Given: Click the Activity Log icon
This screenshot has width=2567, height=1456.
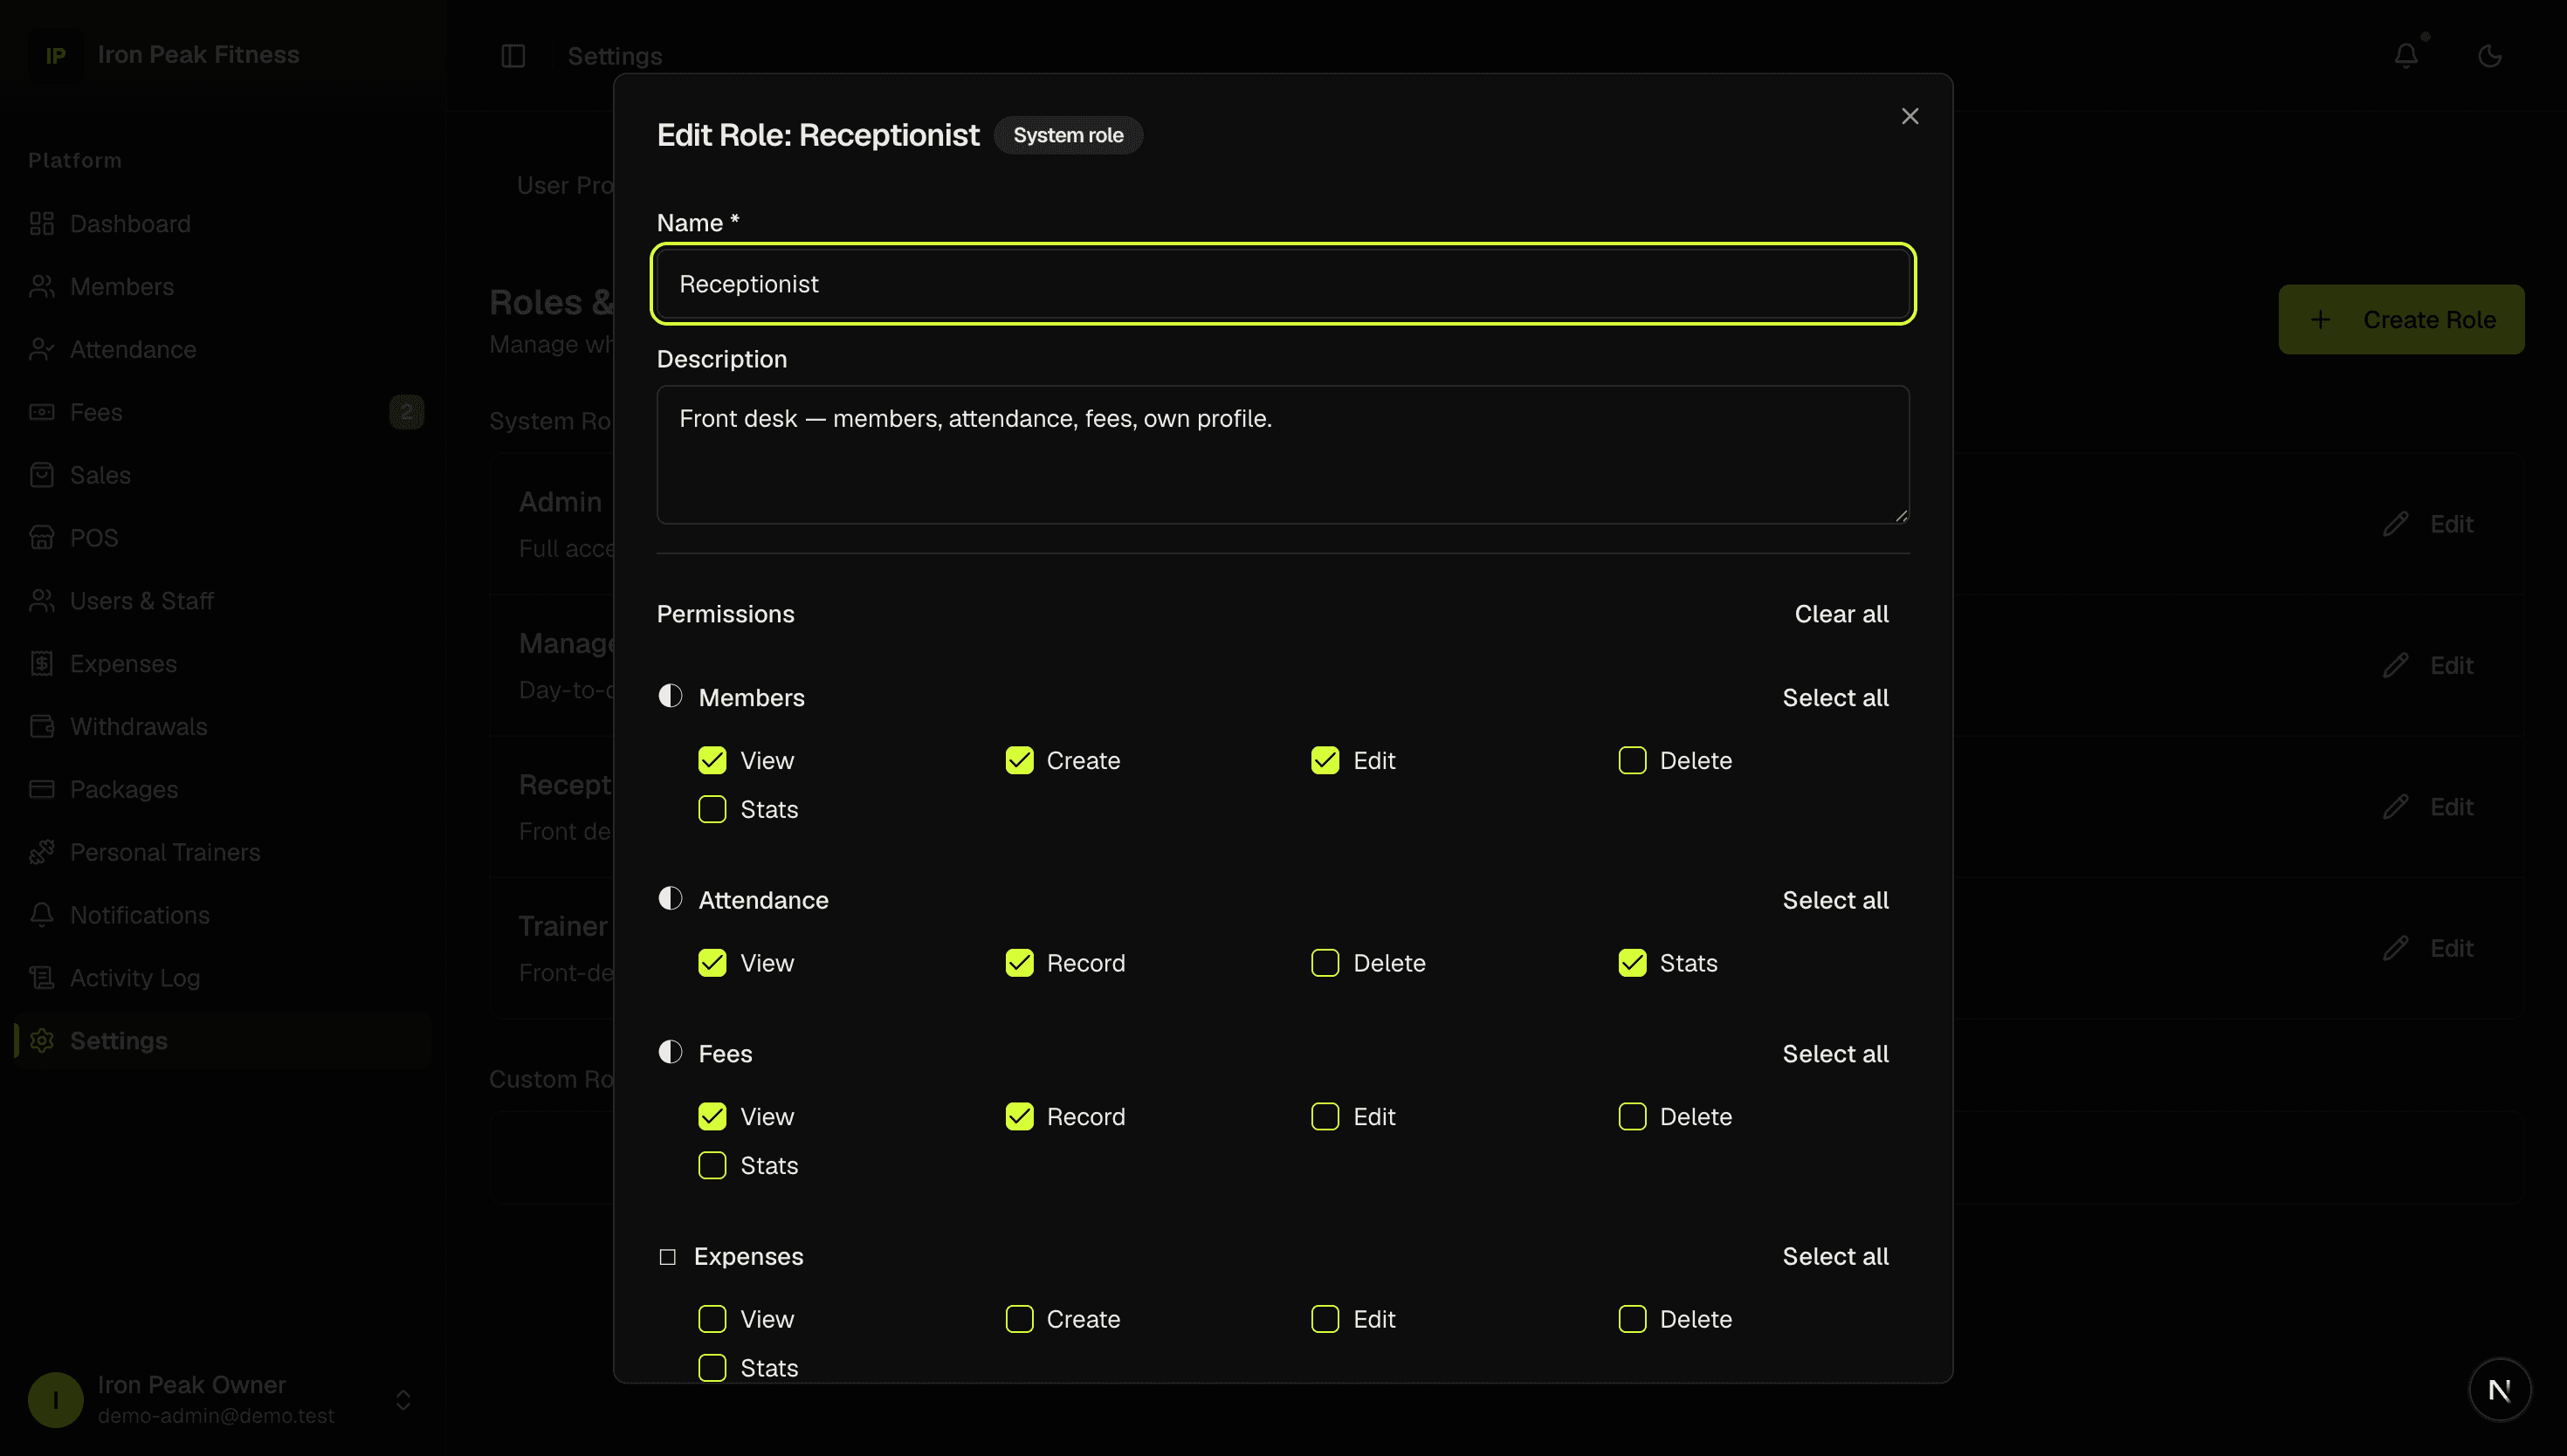Looking at the screenshot, I should pos(42,978).
